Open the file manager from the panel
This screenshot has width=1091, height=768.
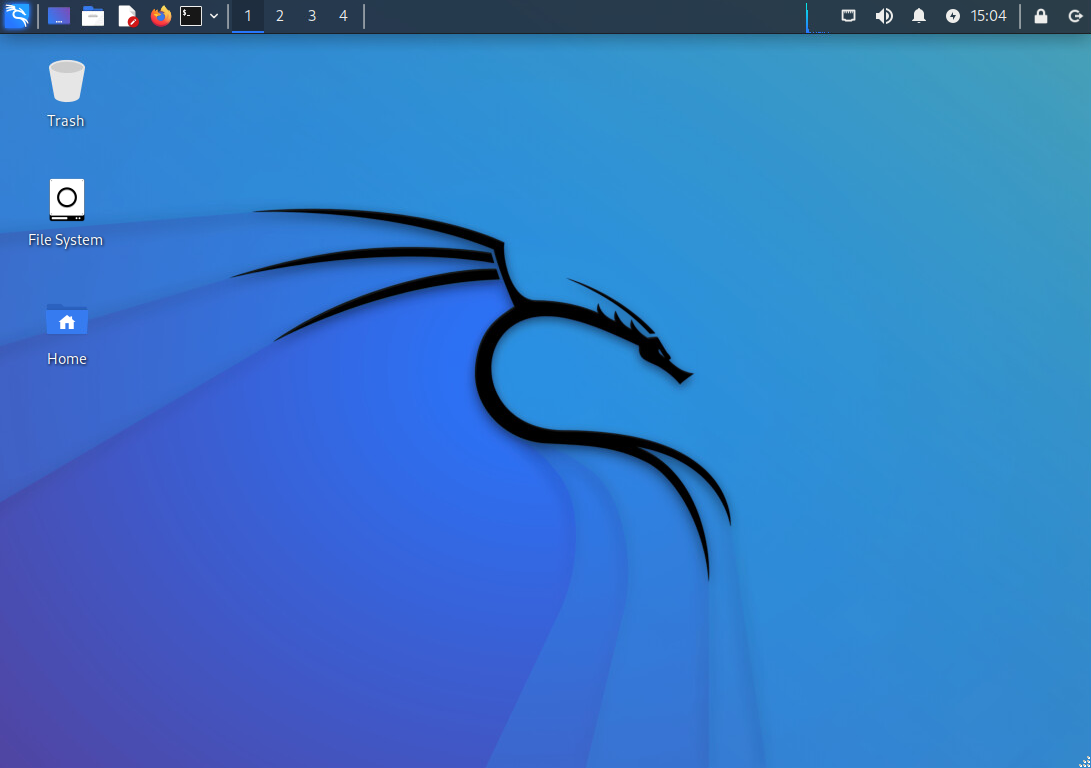tap(93, 15)
